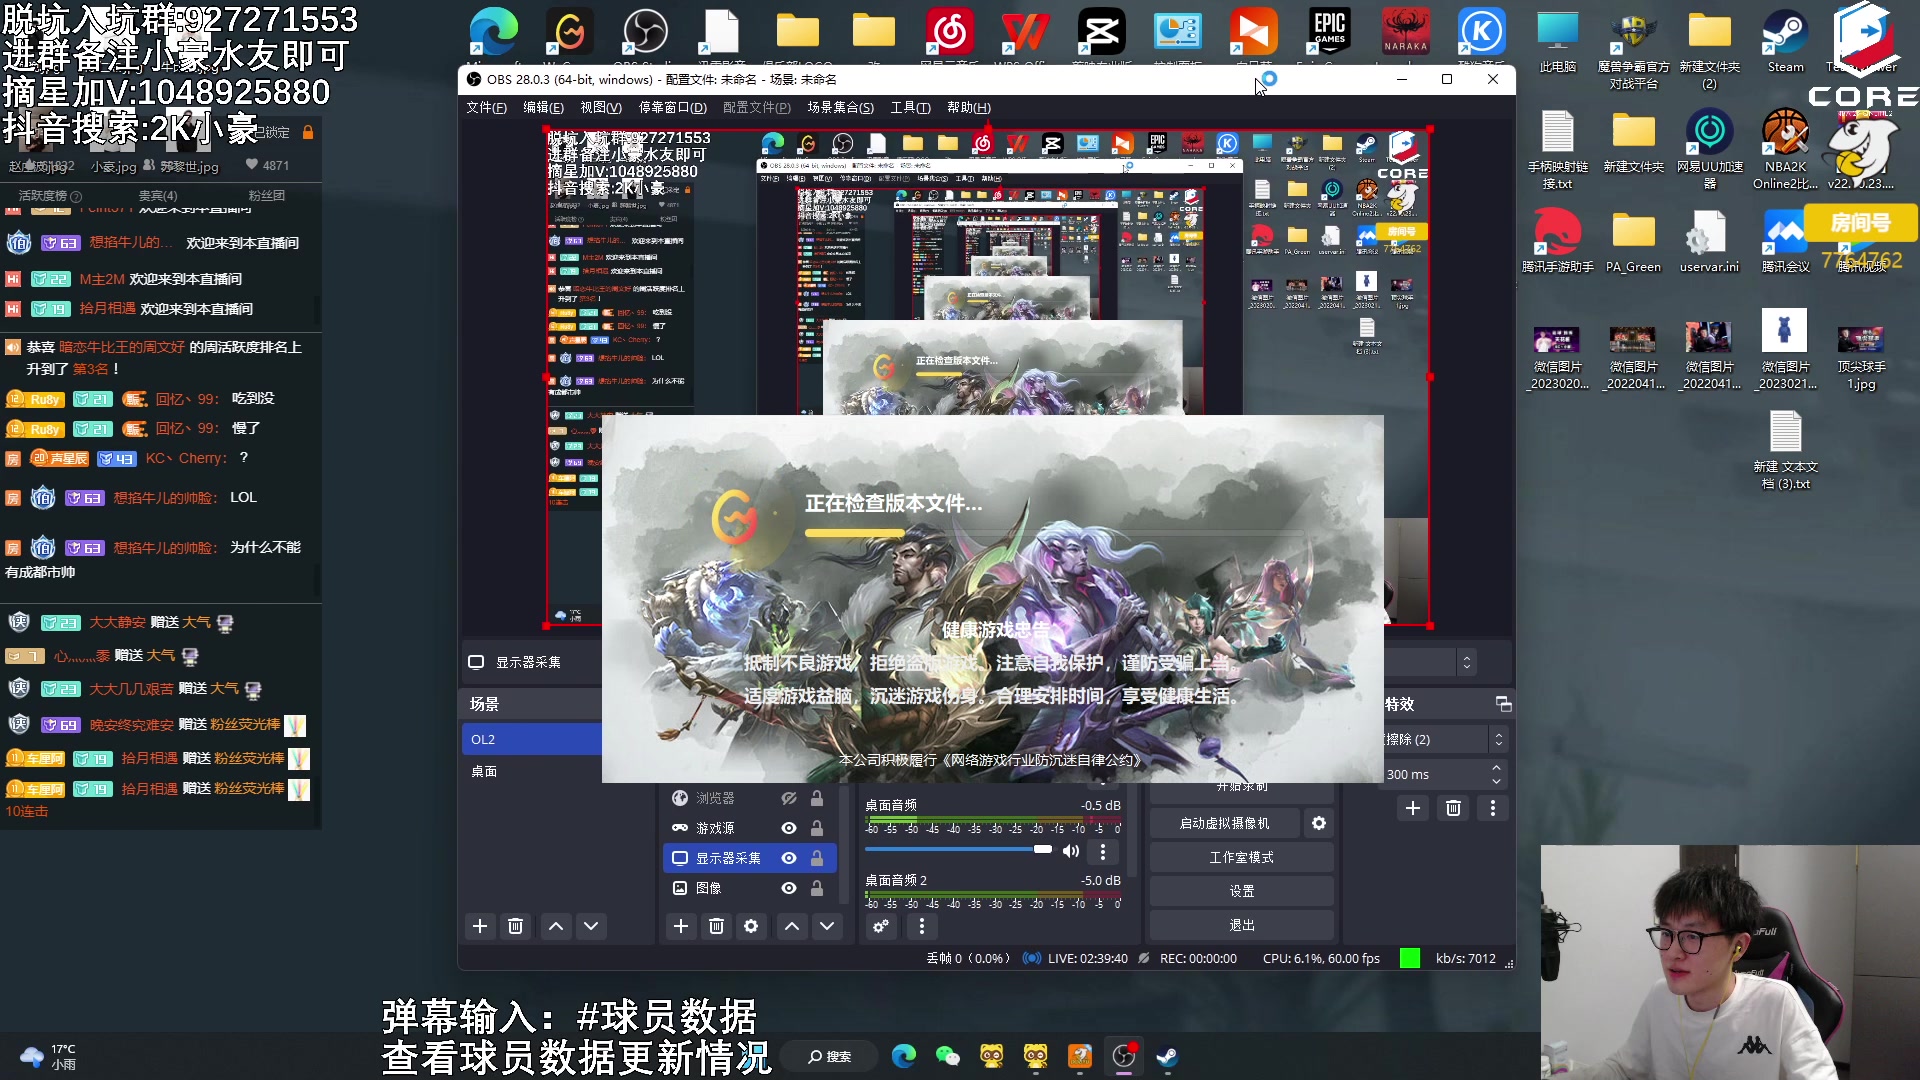Add a scene transition with plus button
Screen dimensions: 1920x1080
(x=1413, y=808)
